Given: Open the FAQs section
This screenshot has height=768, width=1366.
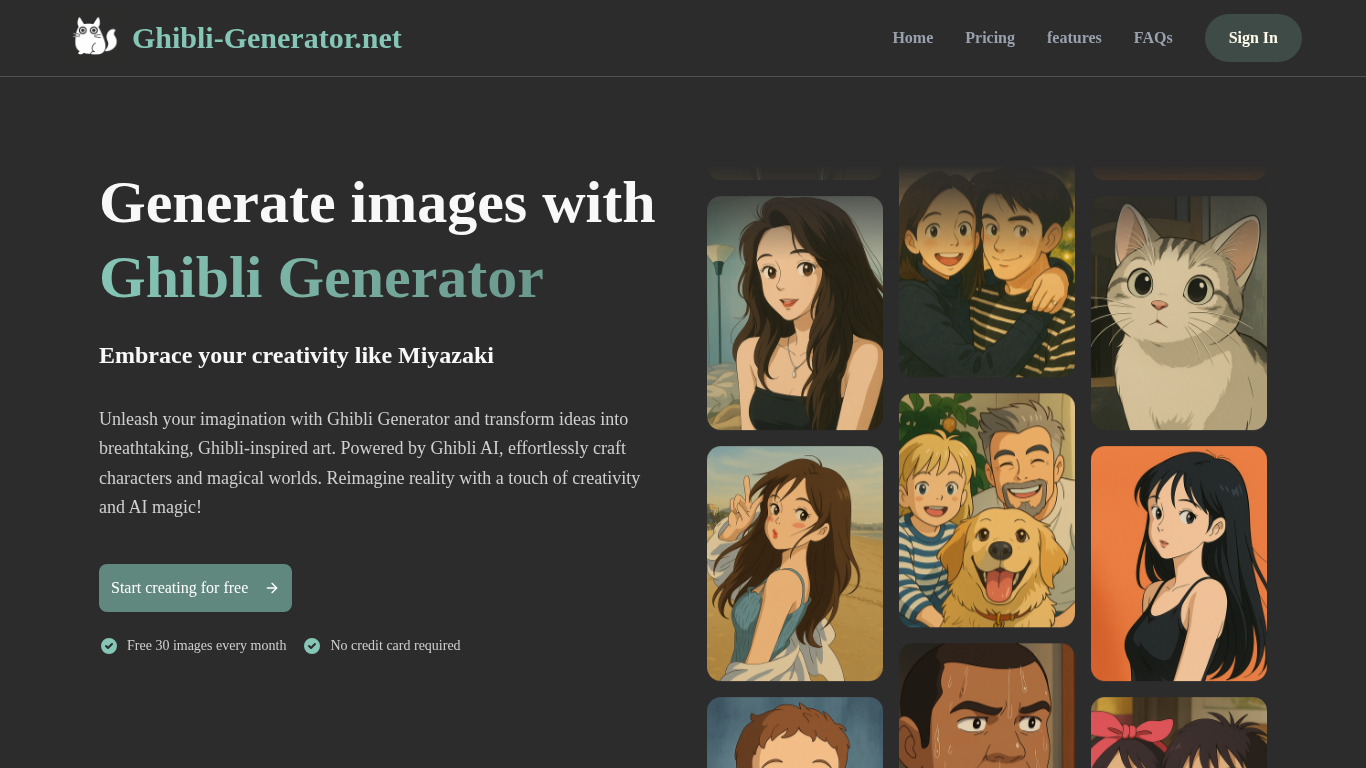Looking at the screenshot, I should [x=1152, y=38].
